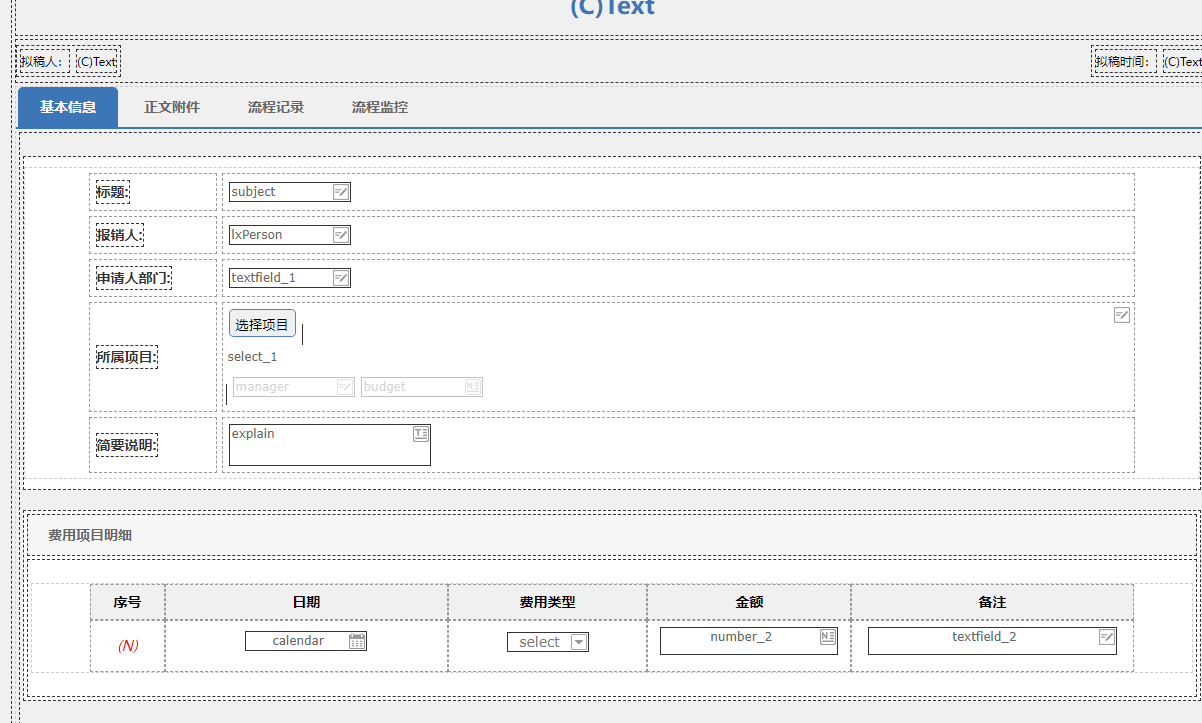Click into the textfield_2 remark field
The width and height of the screenshot is (1202, 723).
[x=992, y=641]
